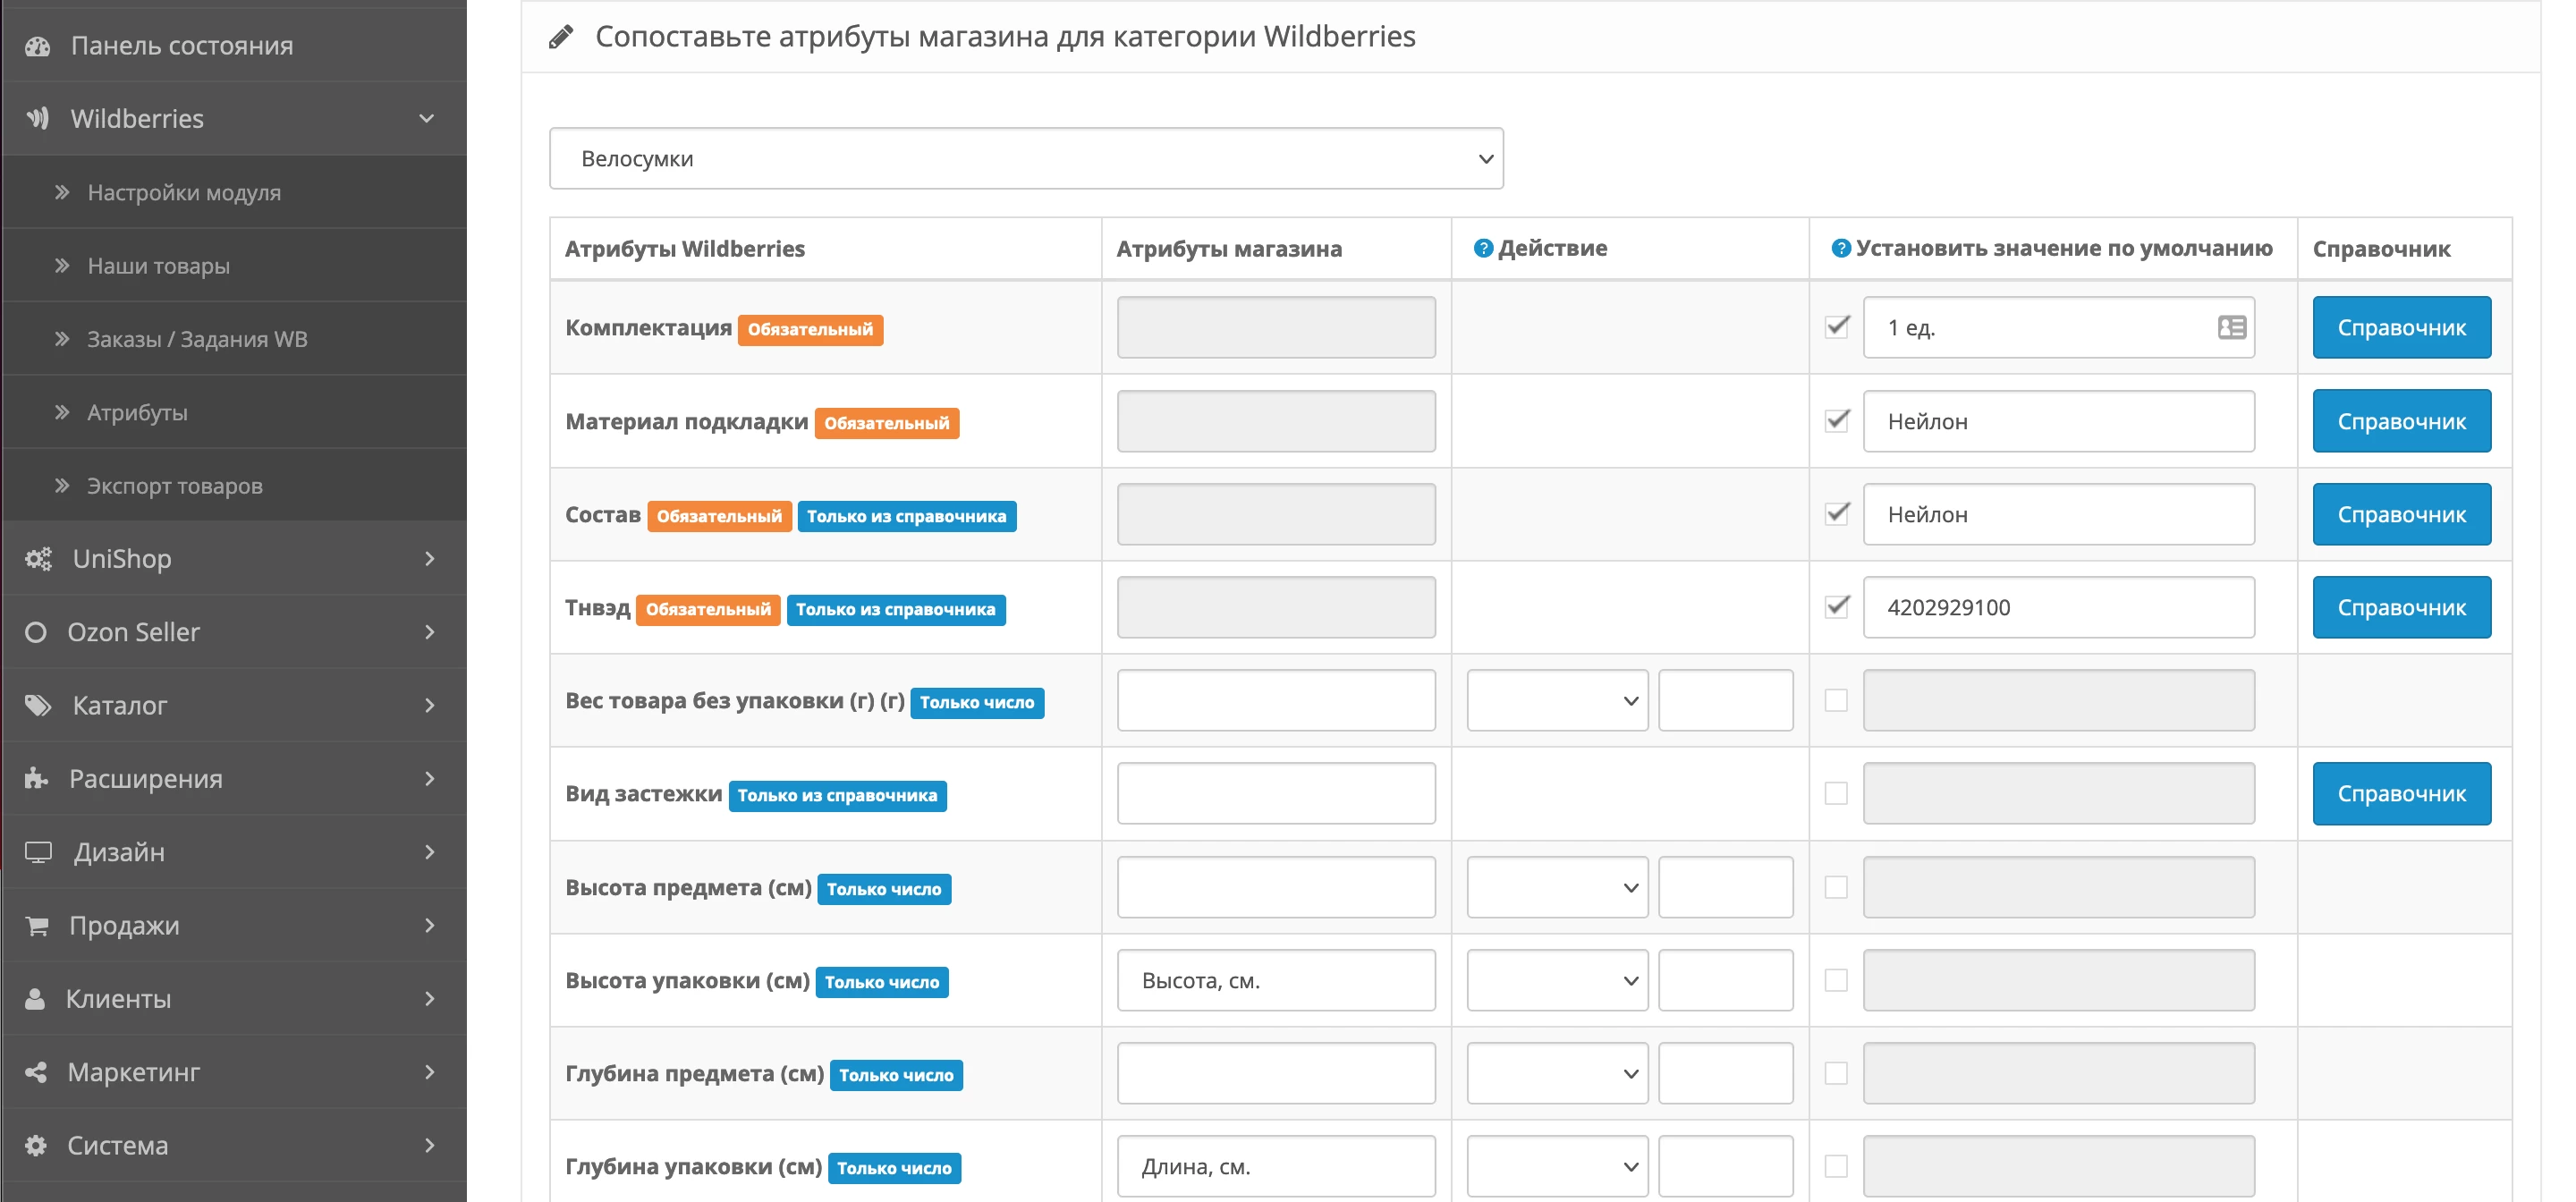Click the puzzle icon beside Расширения
Image resolution: width=2576 pixels, height=1202 pixels.
(37, 778)
